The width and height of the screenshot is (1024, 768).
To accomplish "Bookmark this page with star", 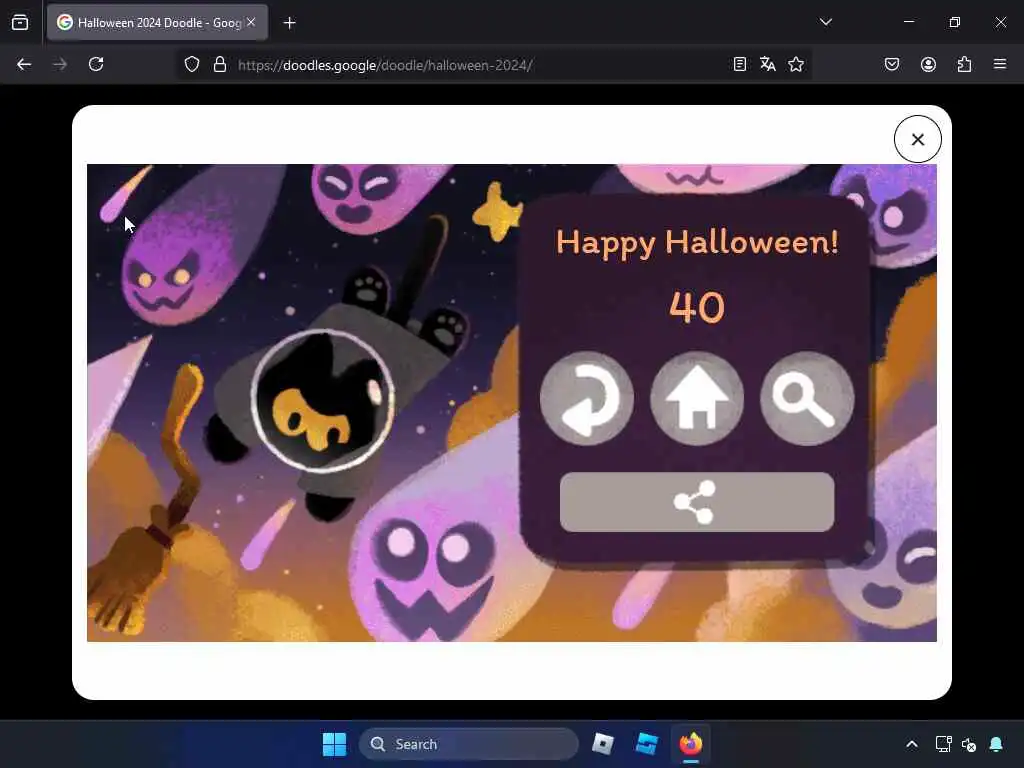I will click(795, 64).
